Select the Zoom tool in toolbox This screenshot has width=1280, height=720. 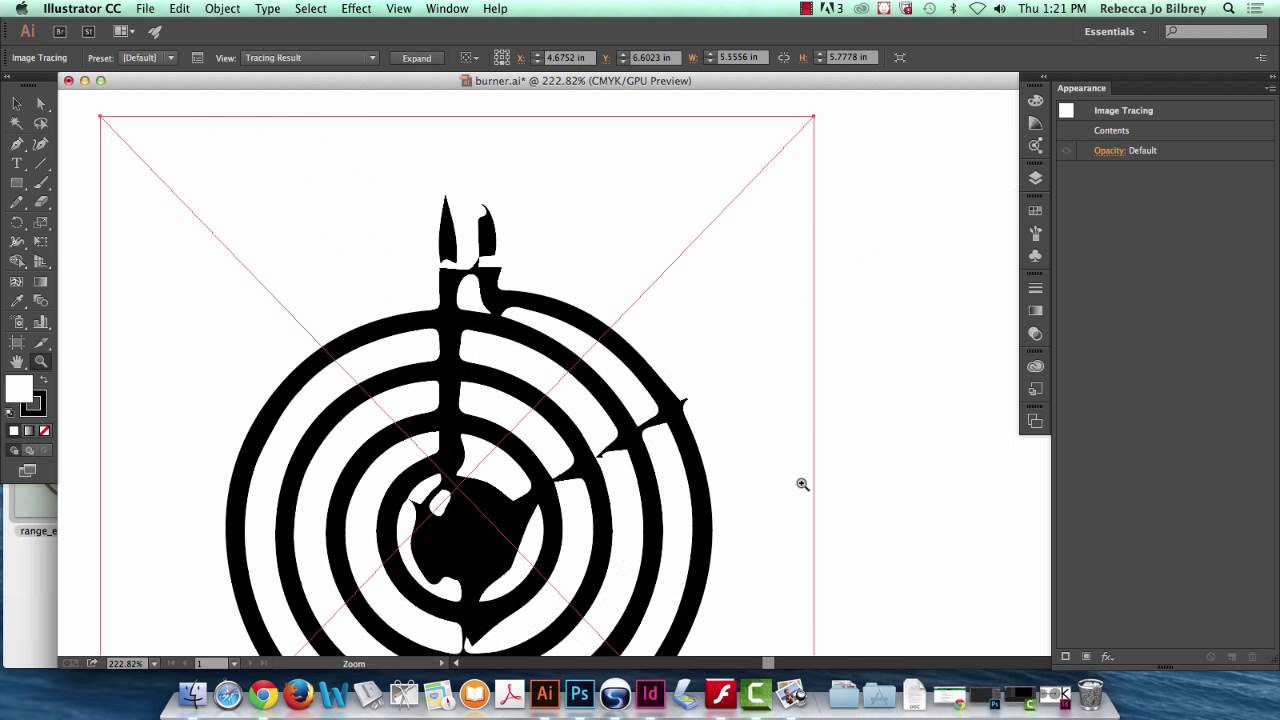pyautogui.click(x=41, y=361)
